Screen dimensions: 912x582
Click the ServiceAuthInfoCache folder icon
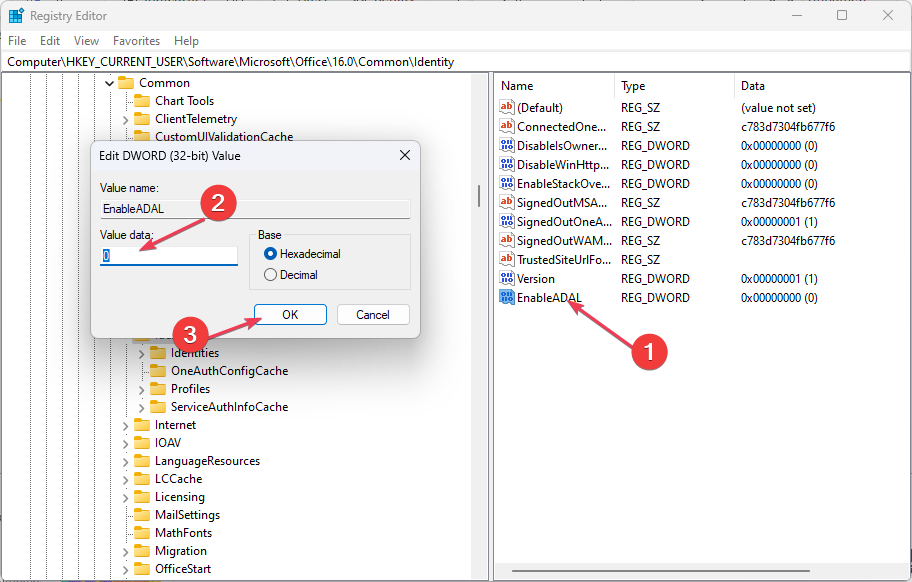[158, 406]
